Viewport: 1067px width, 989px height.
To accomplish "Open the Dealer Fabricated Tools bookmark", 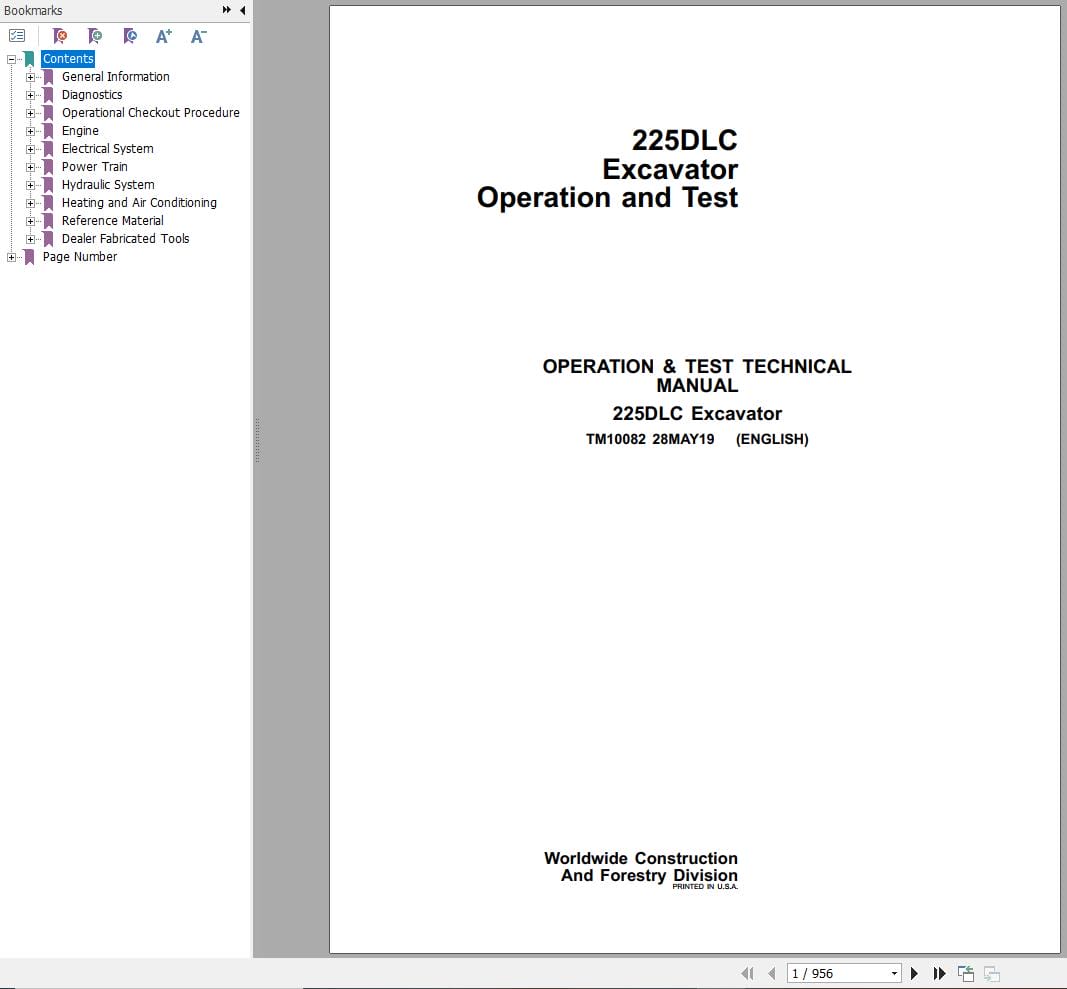I will (125, 239).
